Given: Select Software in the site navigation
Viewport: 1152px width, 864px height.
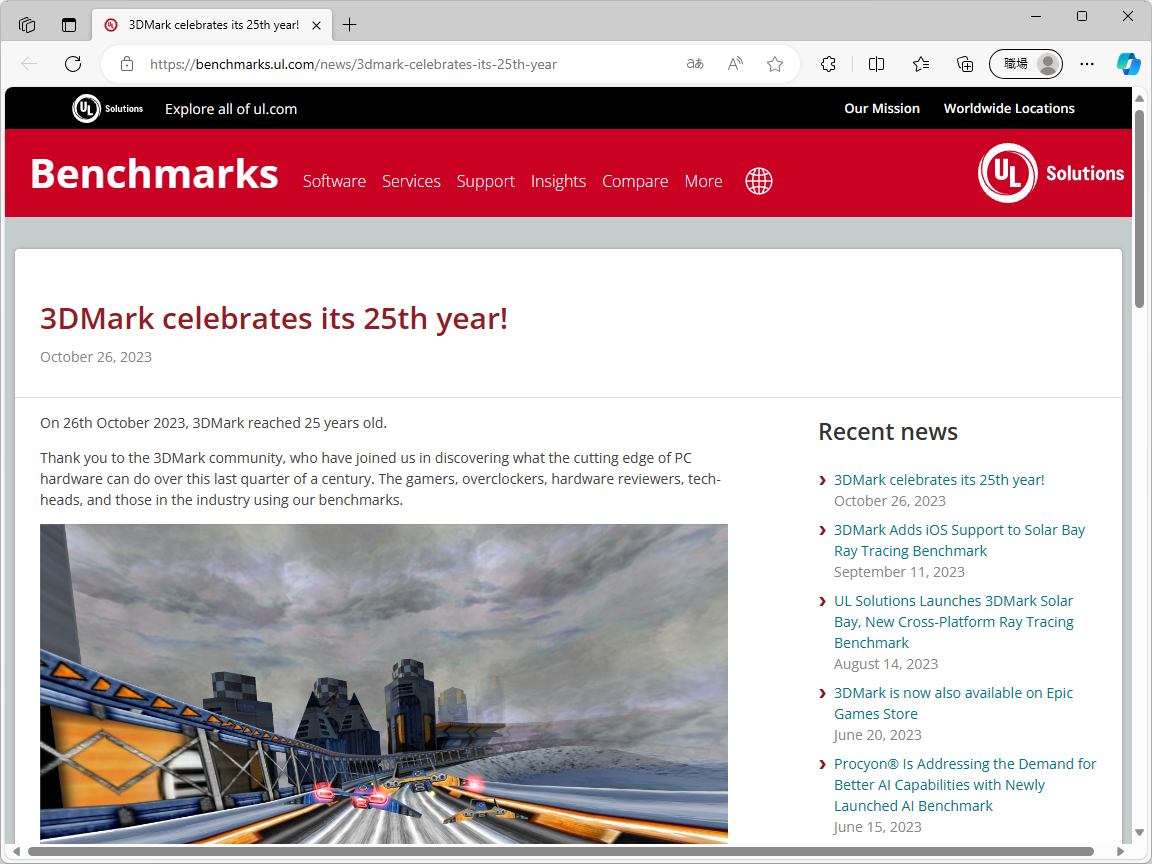Looking at the screenshot, I should pyautogui.click(x=334, y=181).
